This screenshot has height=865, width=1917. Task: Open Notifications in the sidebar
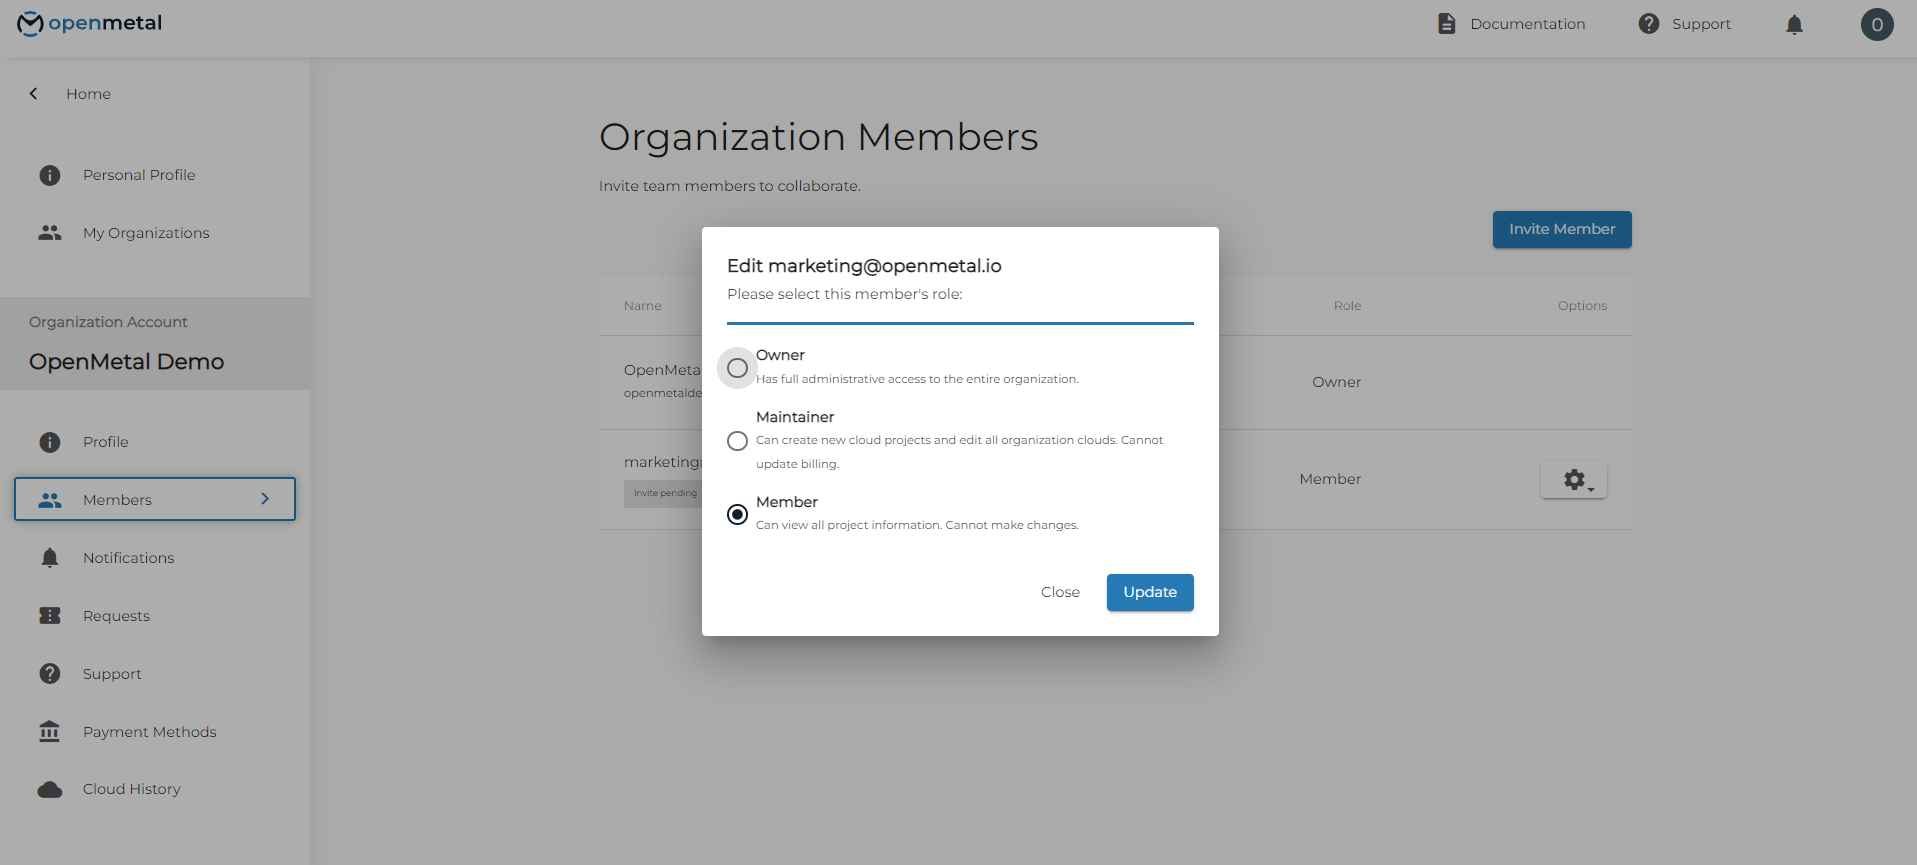[128, 558]
